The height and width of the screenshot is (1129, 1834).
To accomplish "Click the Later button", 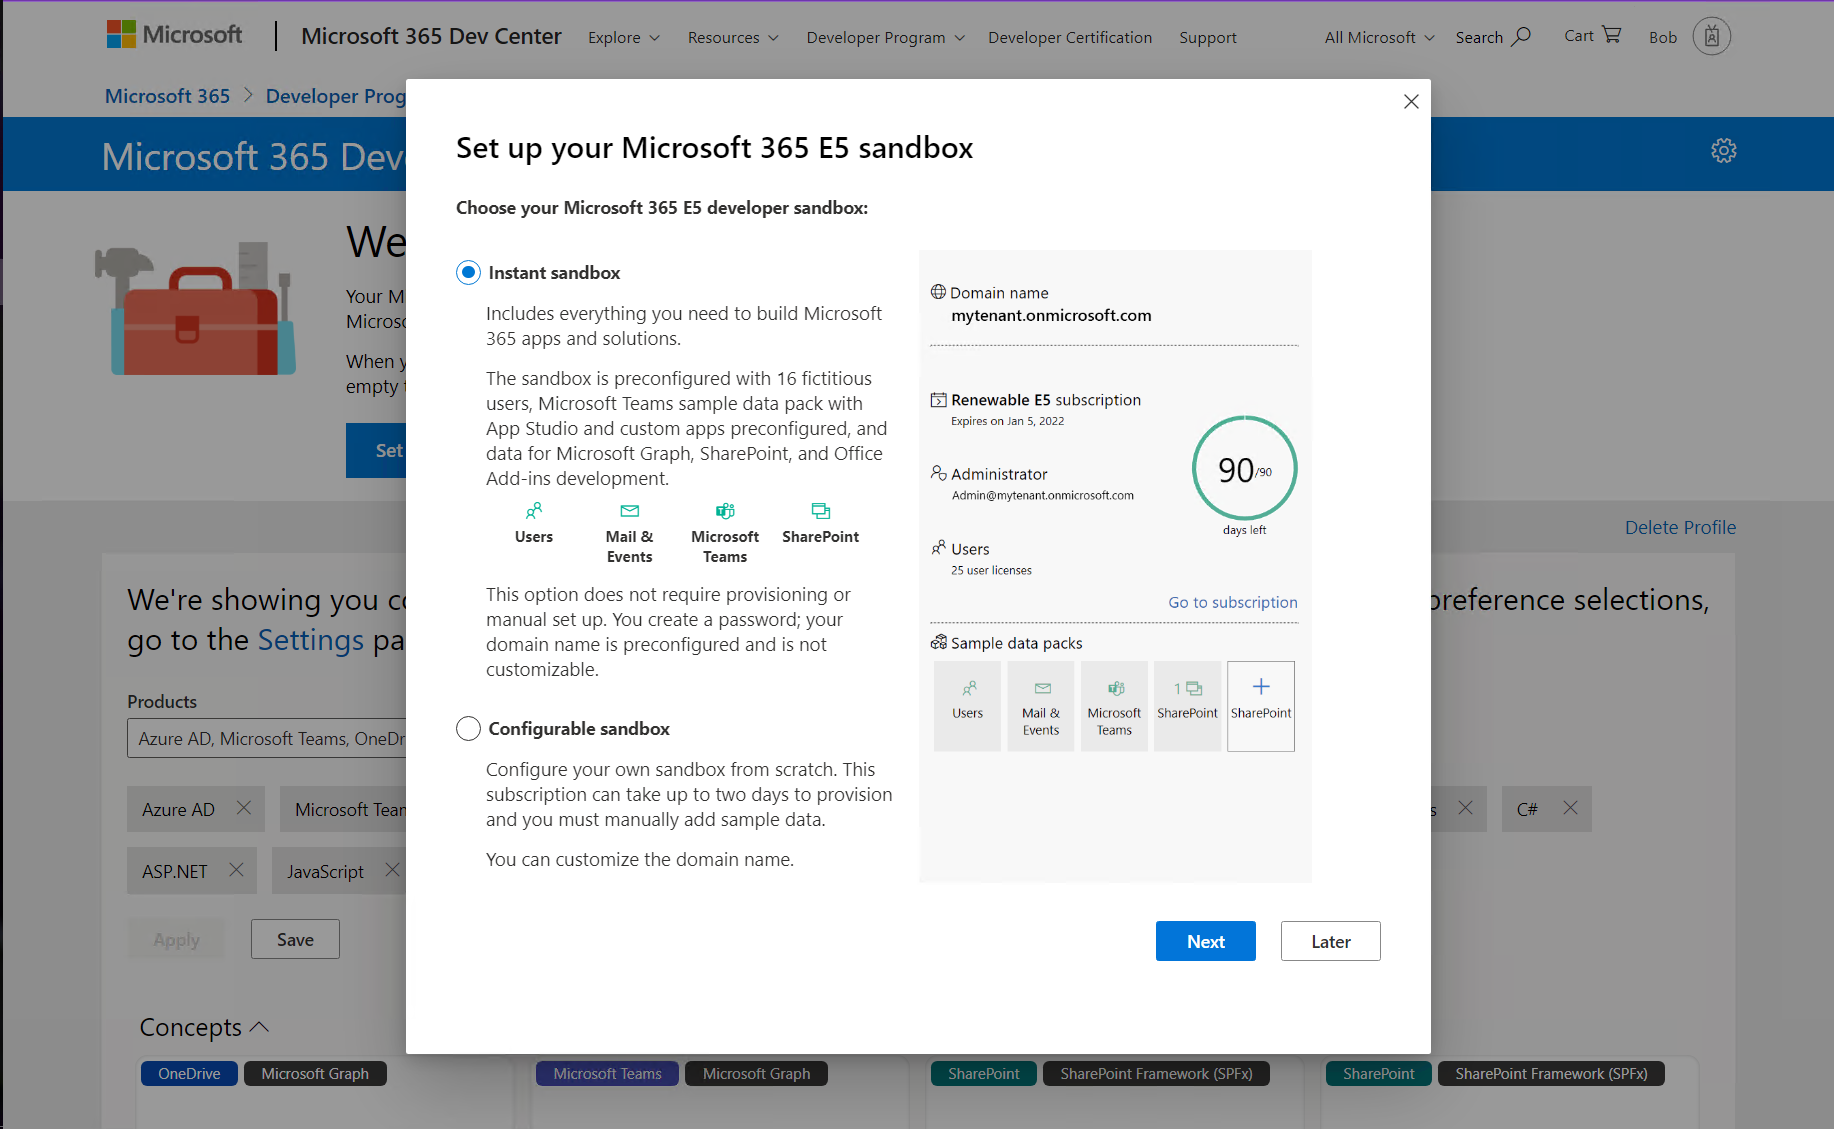I will (1331, 941).
